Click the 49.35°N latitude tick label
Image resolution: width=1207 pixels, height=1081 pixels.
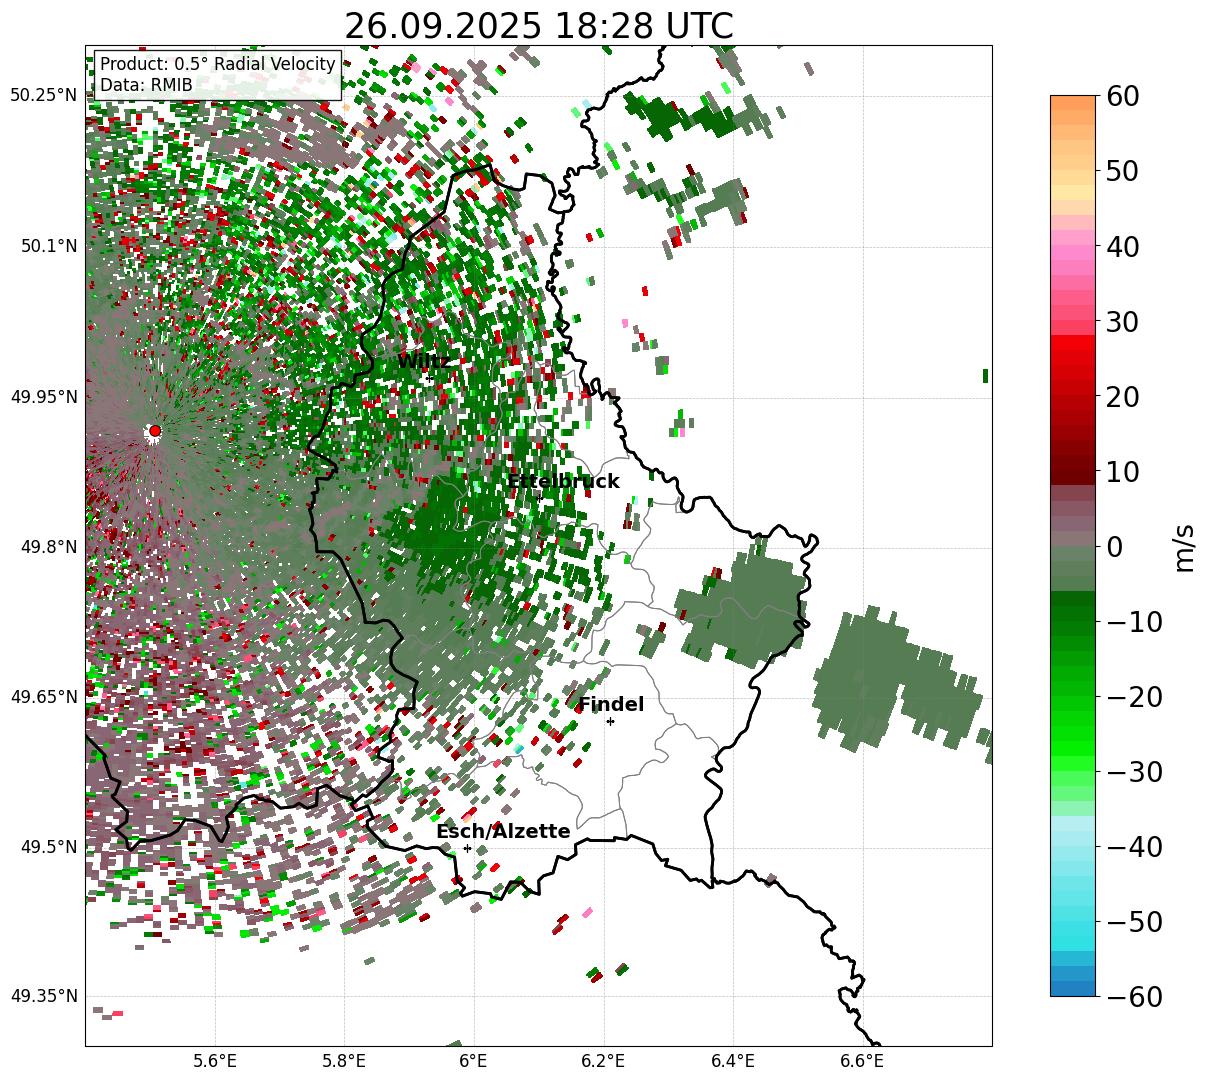click(x=43, y=996)
